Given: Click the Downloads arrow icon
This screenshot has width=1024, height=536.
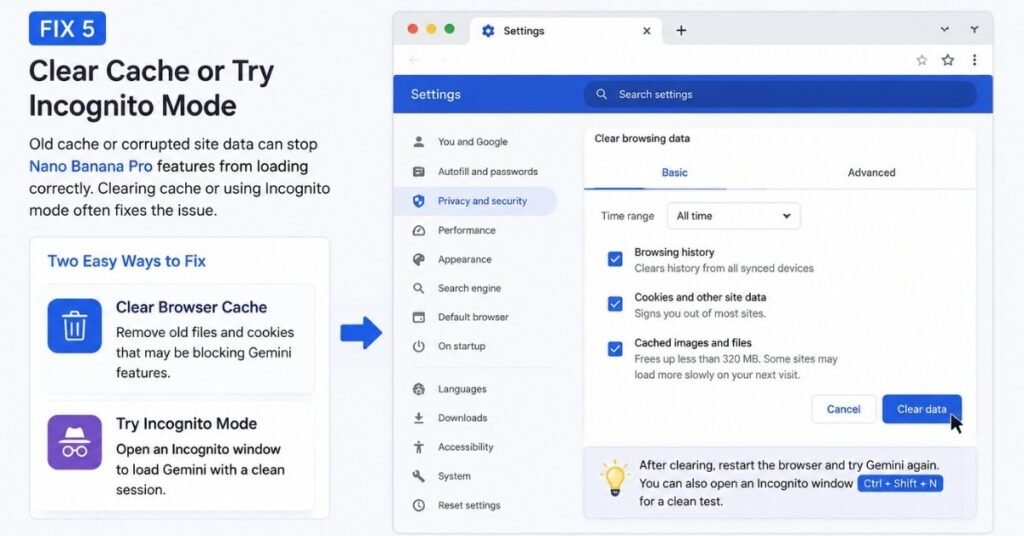Looking at the screenshot, I should pos(419,418).
